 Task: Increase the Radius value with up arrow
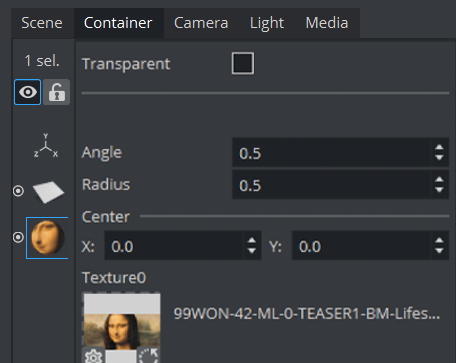[439, 180]
